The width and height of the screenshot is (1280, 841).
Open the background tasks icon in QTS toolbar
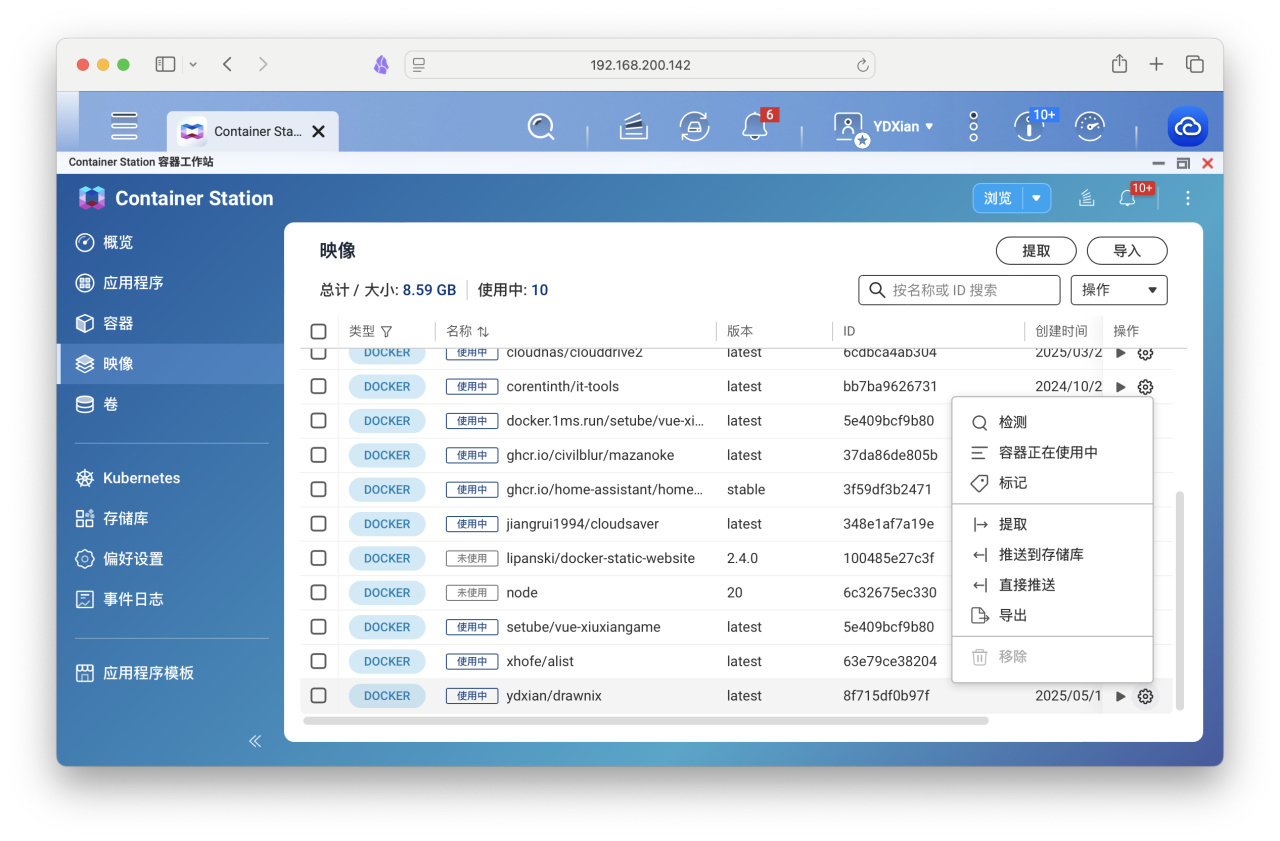pyautogui.click(x=633, y=126)
